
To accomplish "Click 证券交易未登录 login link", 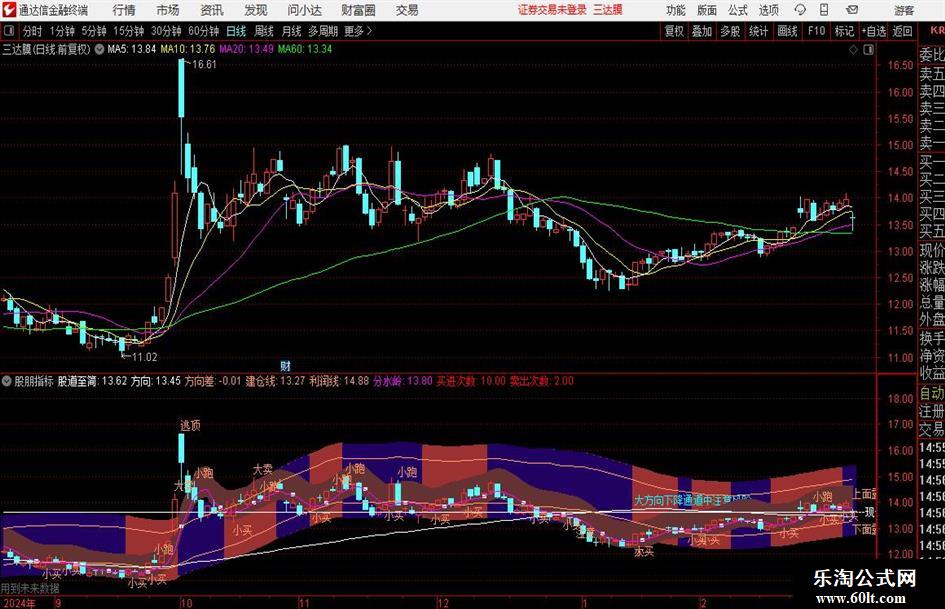I will coord(552,10).
